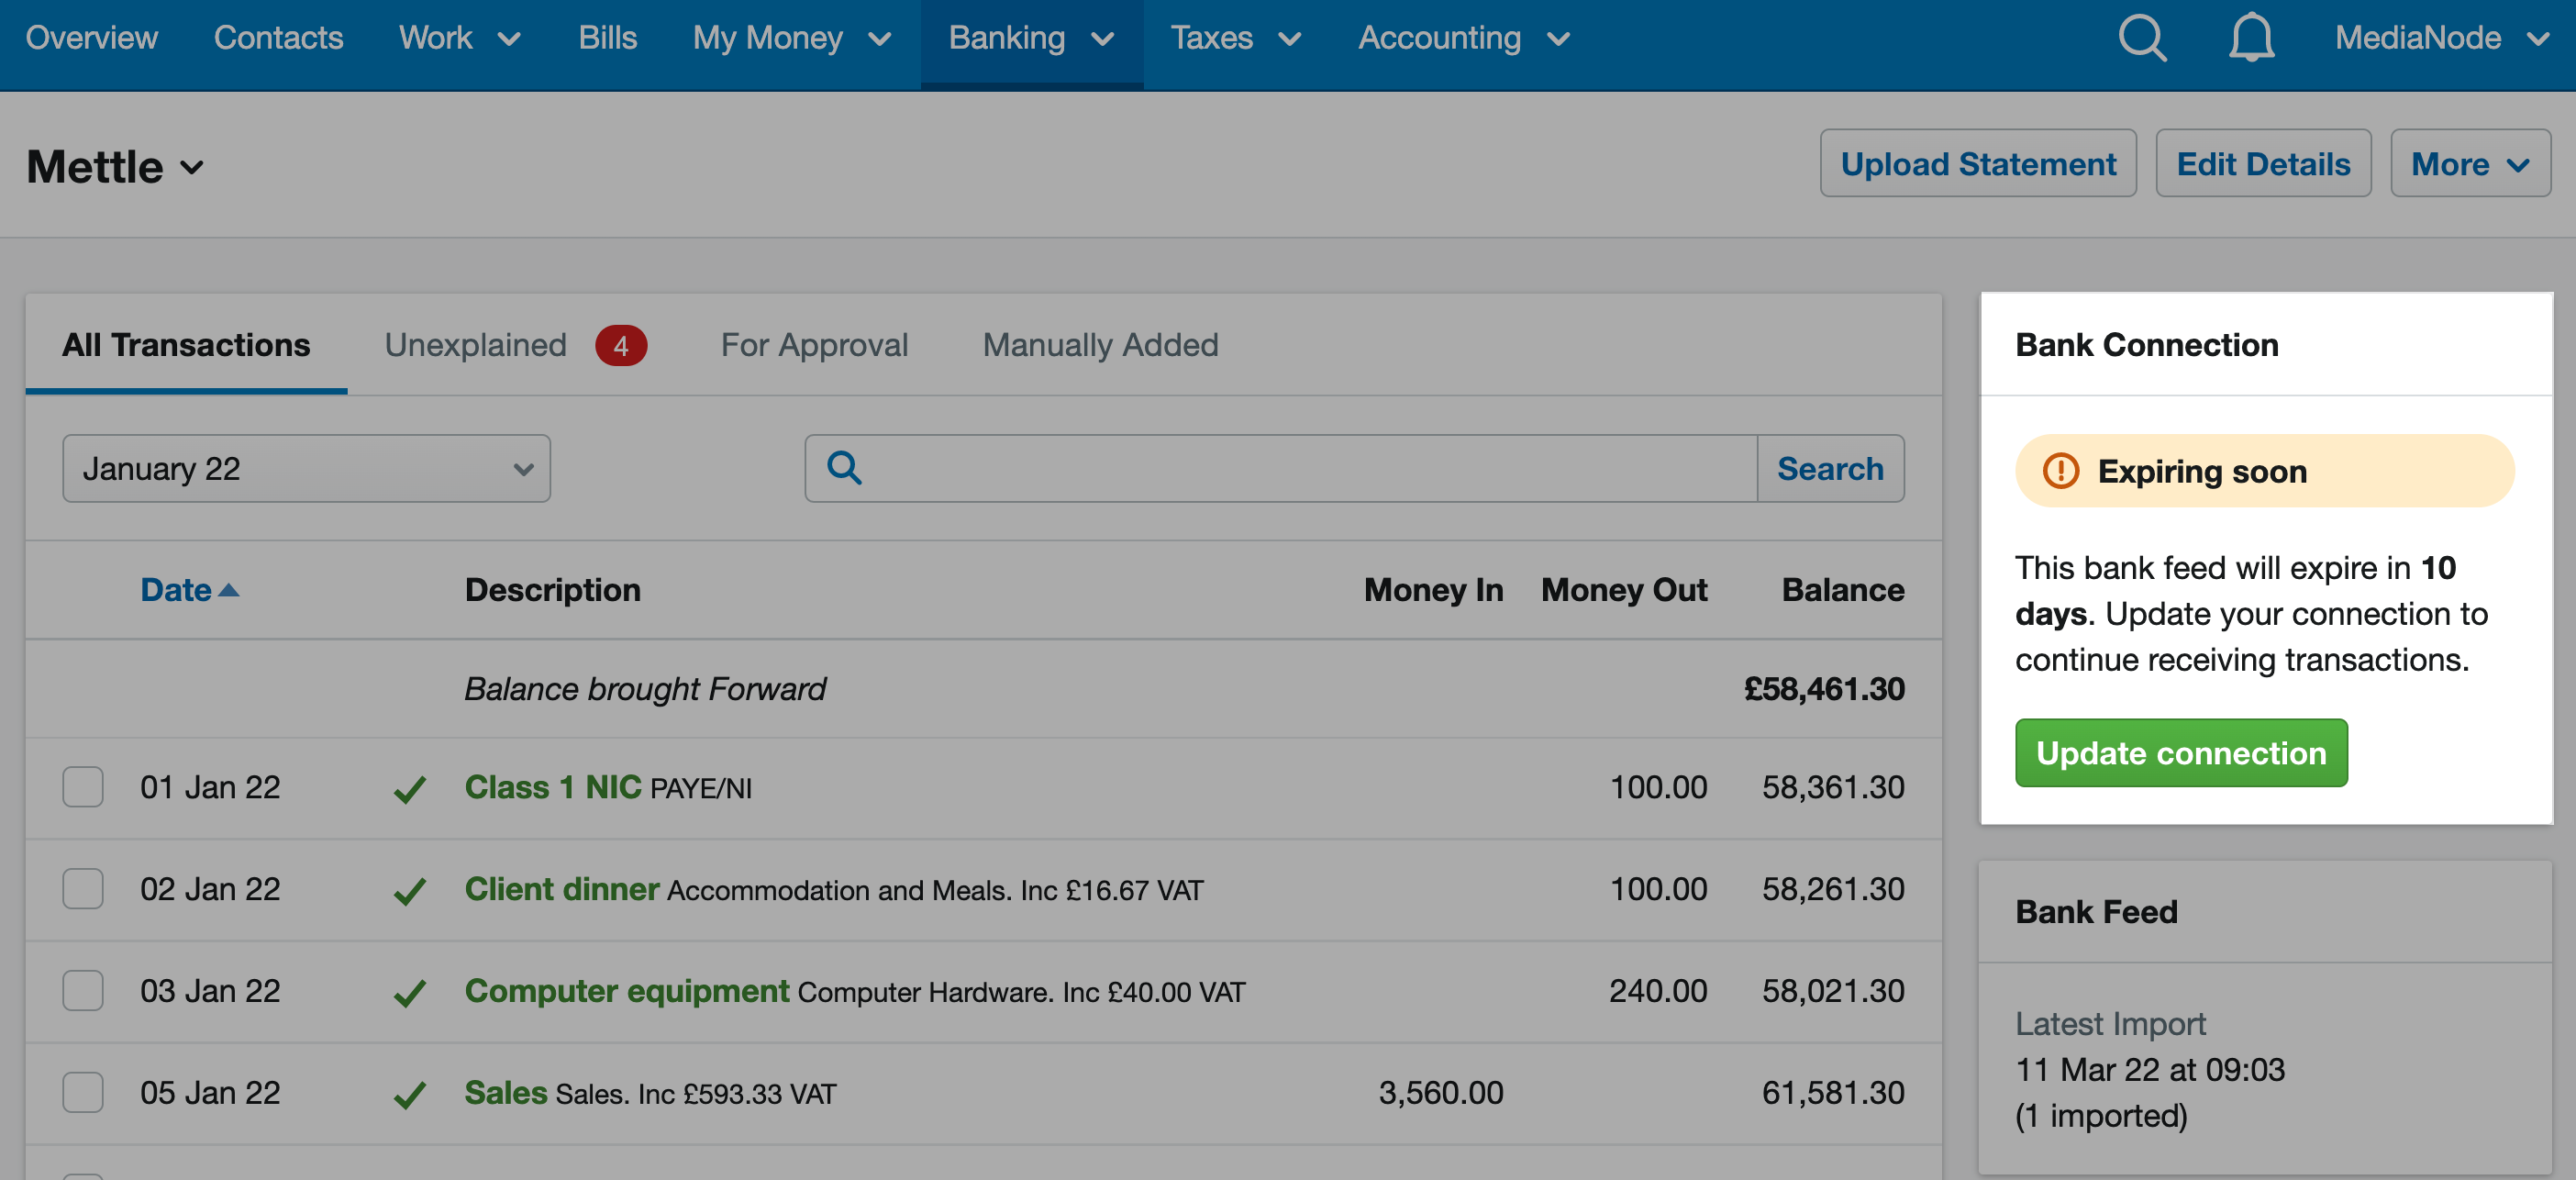
Task: Click the 58,361.30 balance on the 01 Jan row
Action: coord(1833,787)
